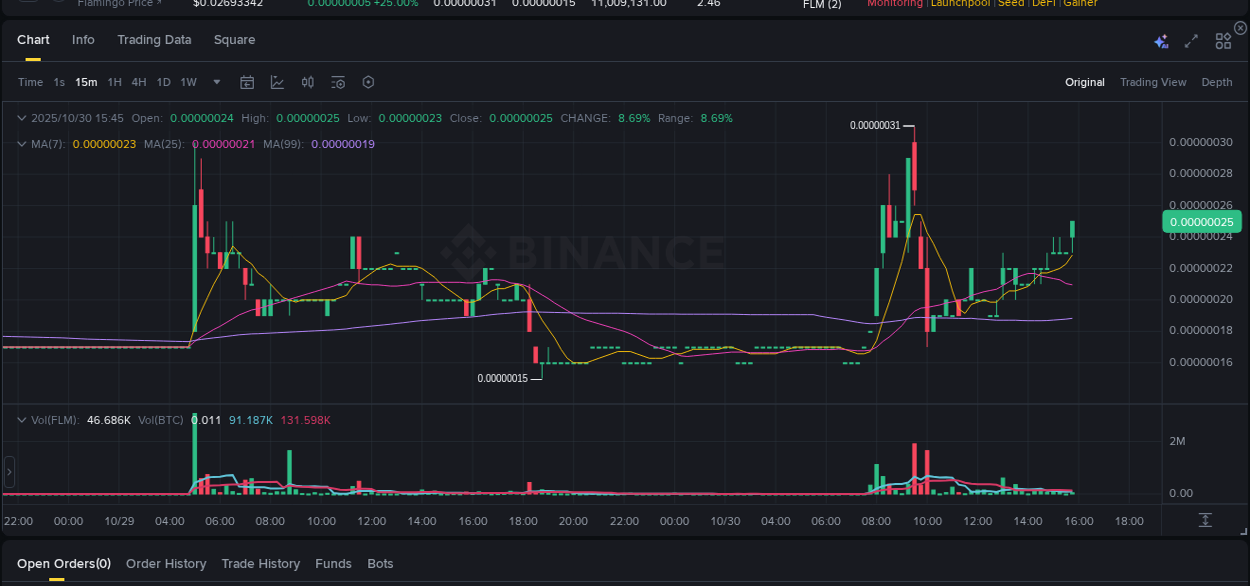Open the Order History tab
This screenshot has width=1250, height=586.
pos(166,563)
